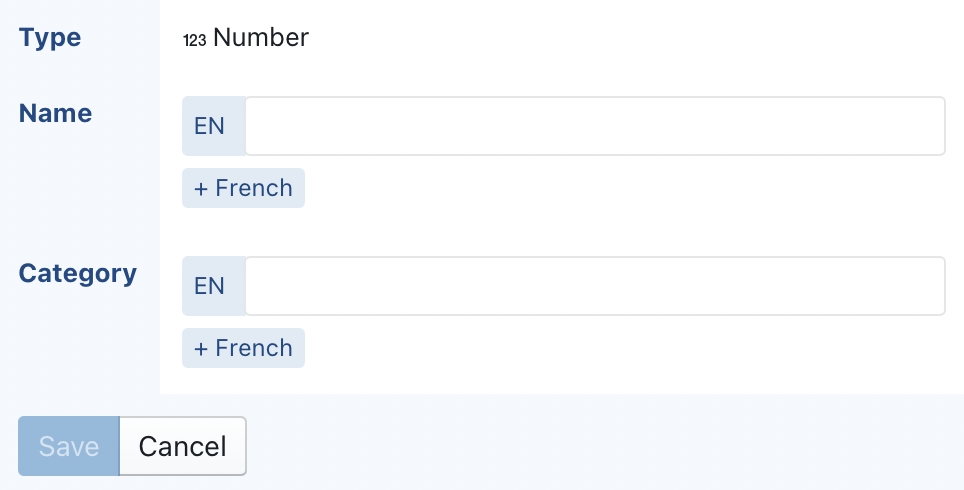Expand French language input under Name
This screenshot has width=964, height=490.
pos(243,188)
